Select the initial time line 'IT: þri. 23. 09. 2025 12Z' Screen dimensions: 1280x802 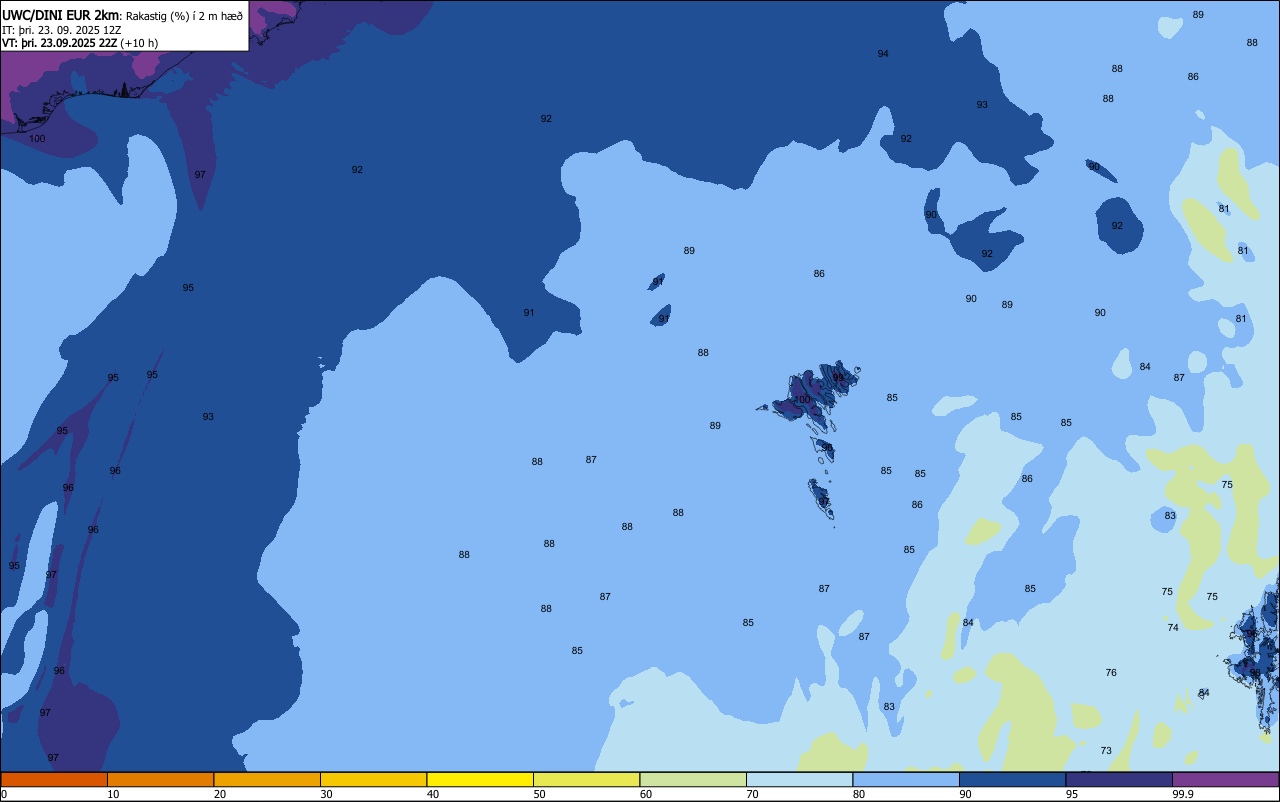(62, 30)
